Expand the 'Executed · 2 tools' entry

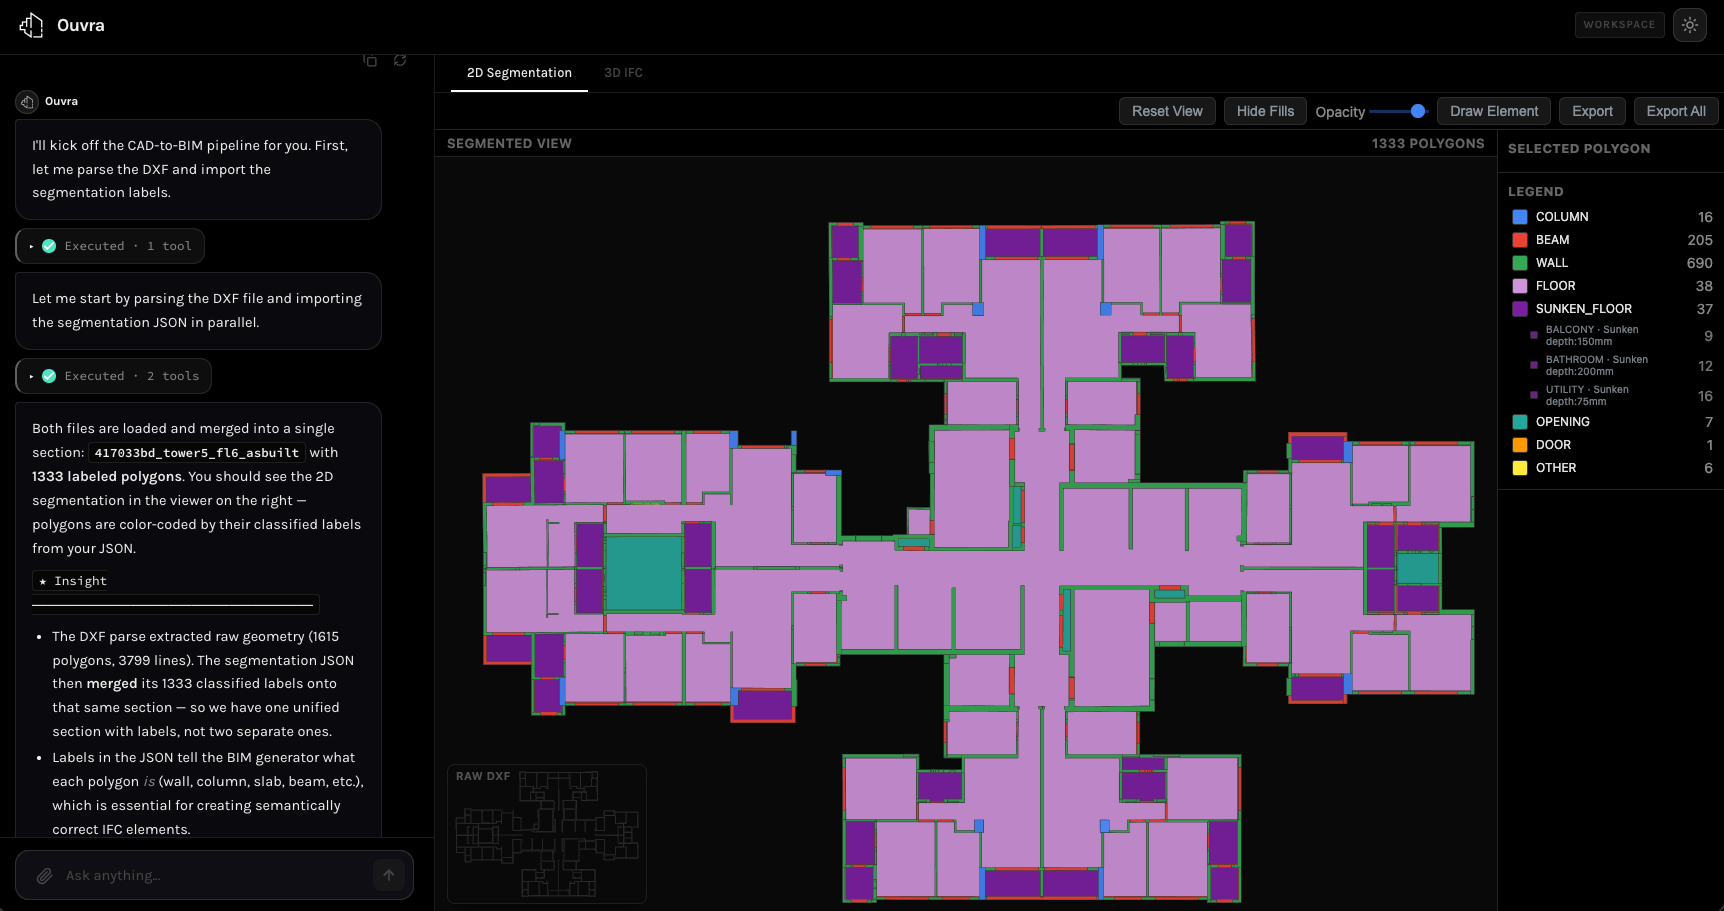tap(113, 375)
